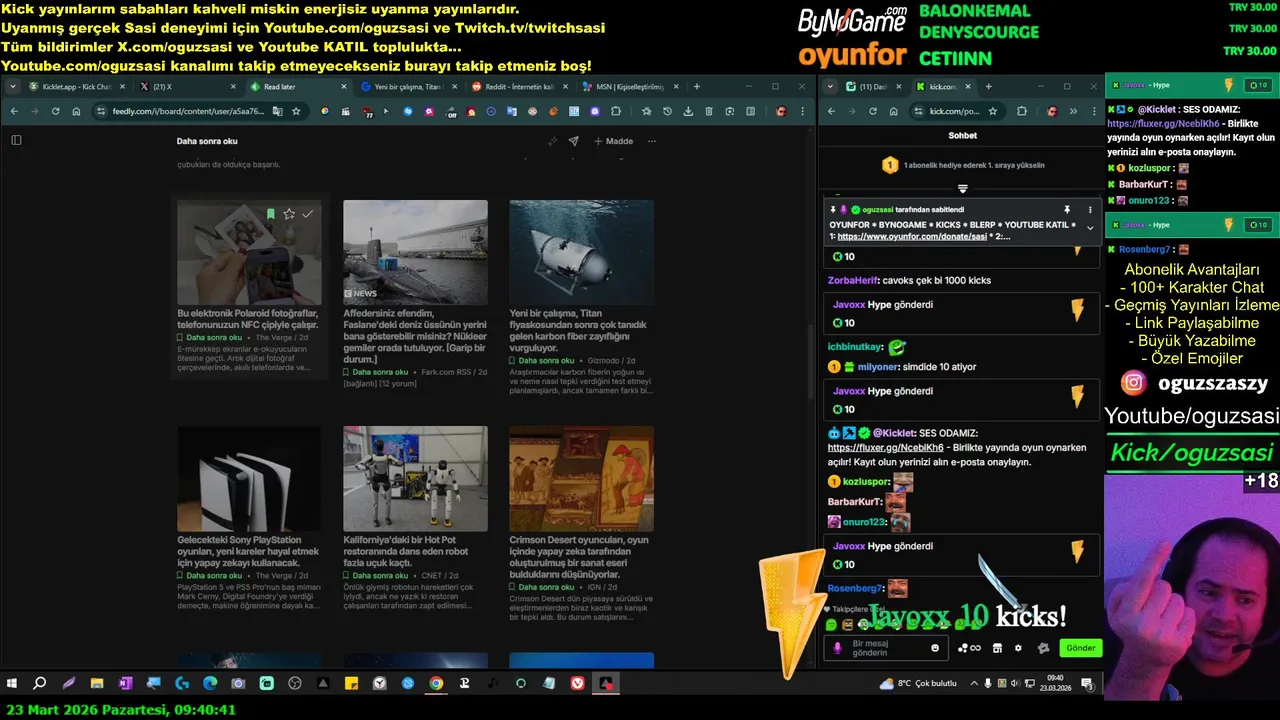
Task: Collapse the gift leaderboard arrow in Kick chat
Action: click(x=963, y=188)
